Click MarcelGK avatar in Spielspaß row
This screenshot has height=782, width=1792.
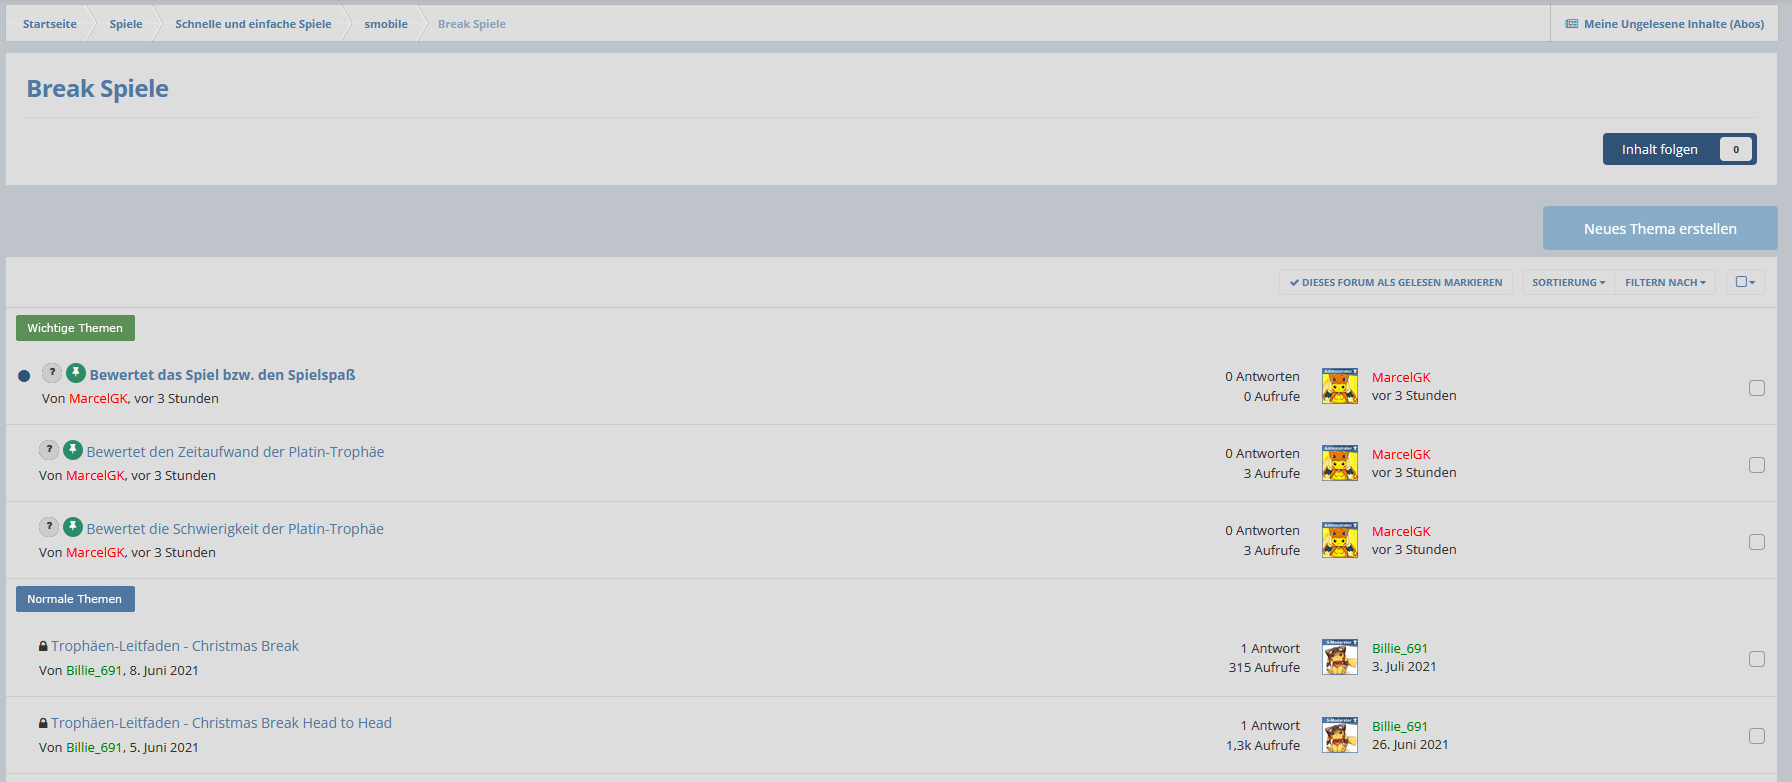pos(1339,386)
